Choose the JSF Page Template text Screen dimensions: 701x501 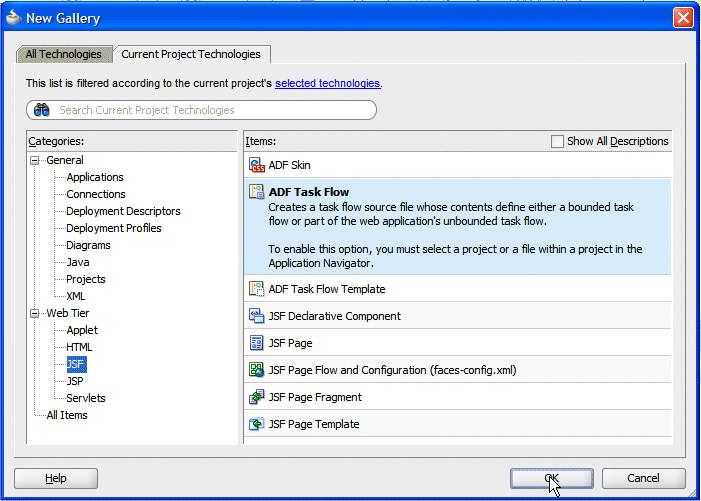click(314, 424)
